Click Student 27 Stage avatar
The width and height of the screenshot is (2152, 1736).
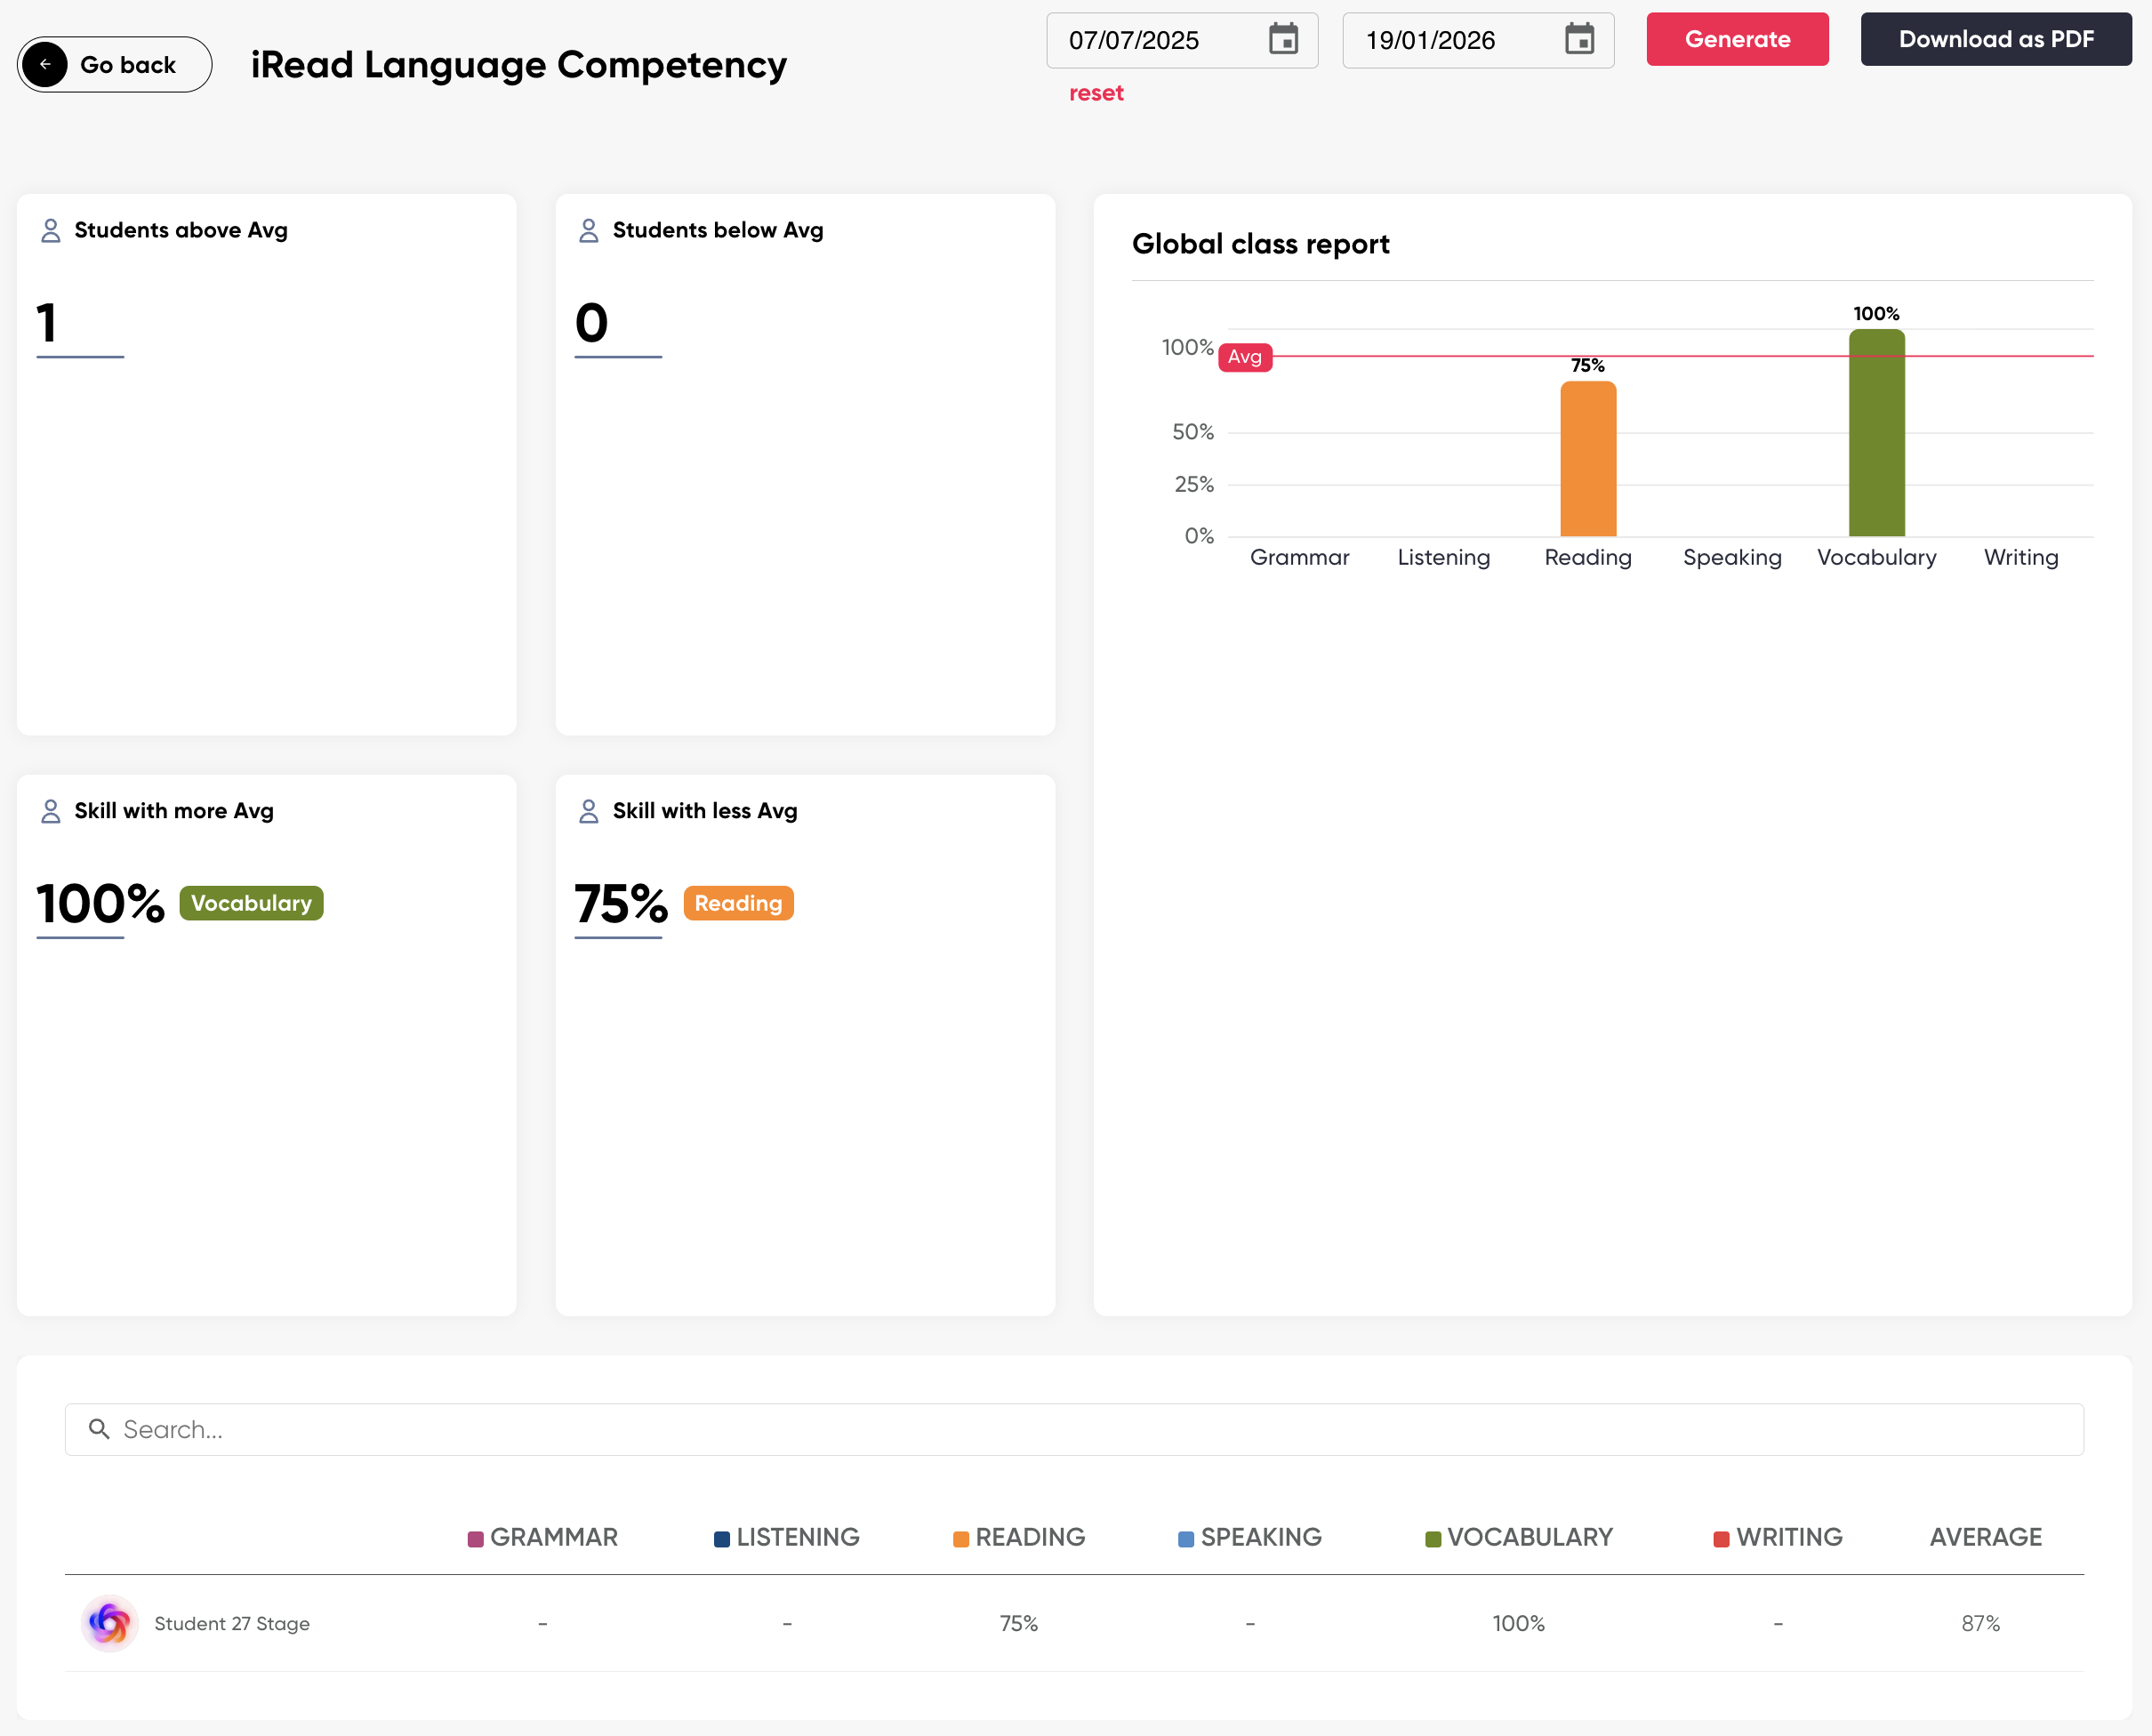coord(109,1623)
